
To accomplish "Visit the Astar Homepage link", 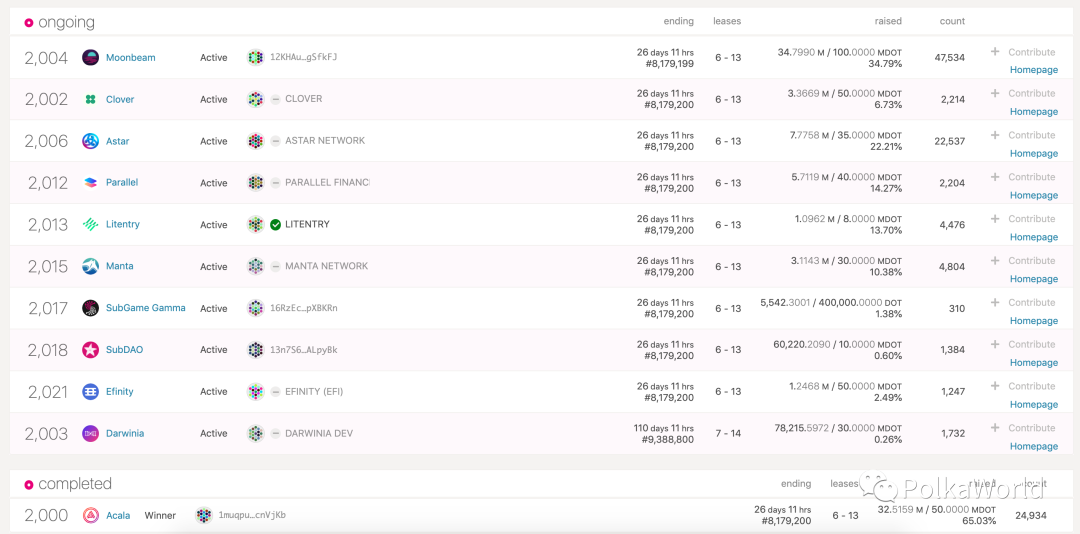I will [1034, 154].
